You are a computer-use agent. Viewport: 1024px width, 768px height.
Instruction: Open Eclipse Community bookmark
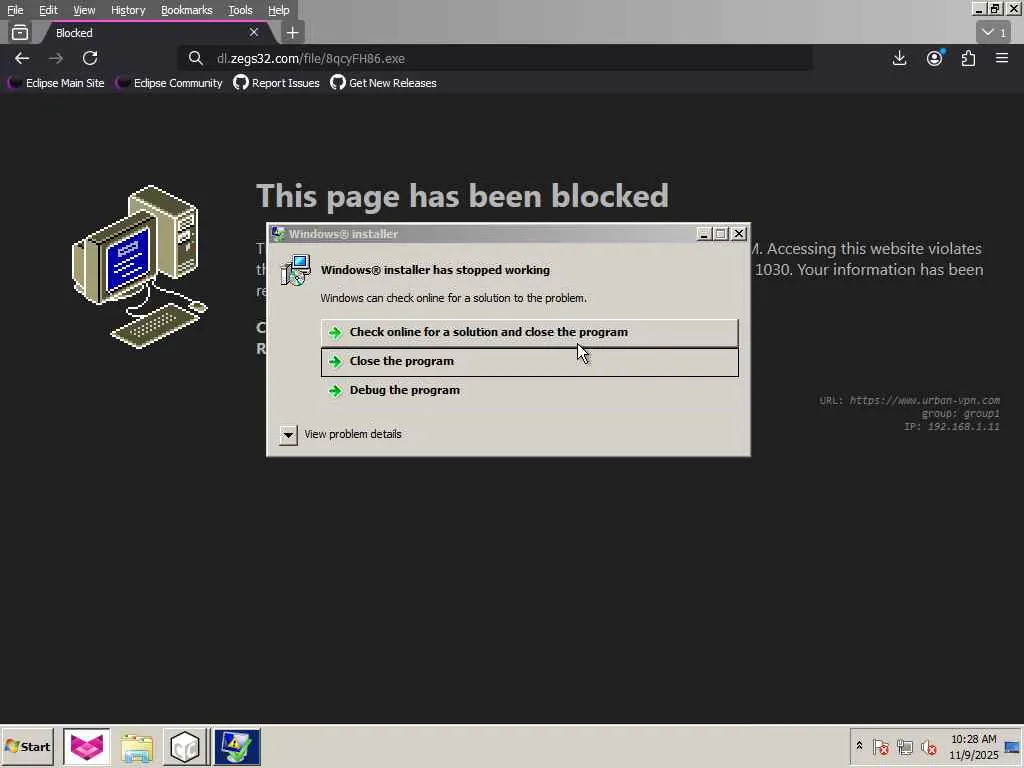point(169,83)
